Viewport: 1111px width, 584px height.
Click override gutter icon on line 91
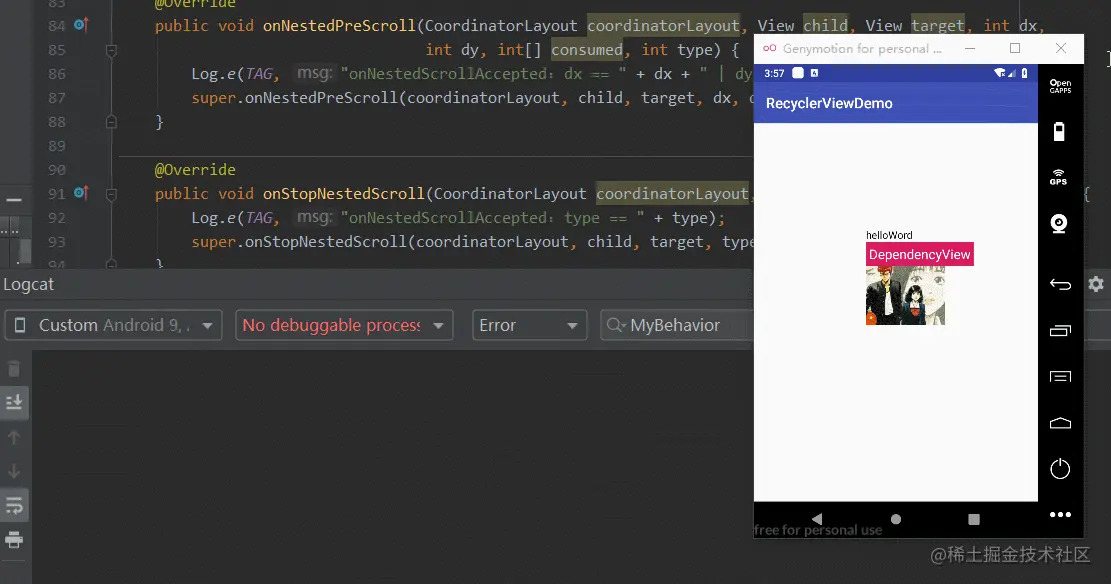(81, 193)
